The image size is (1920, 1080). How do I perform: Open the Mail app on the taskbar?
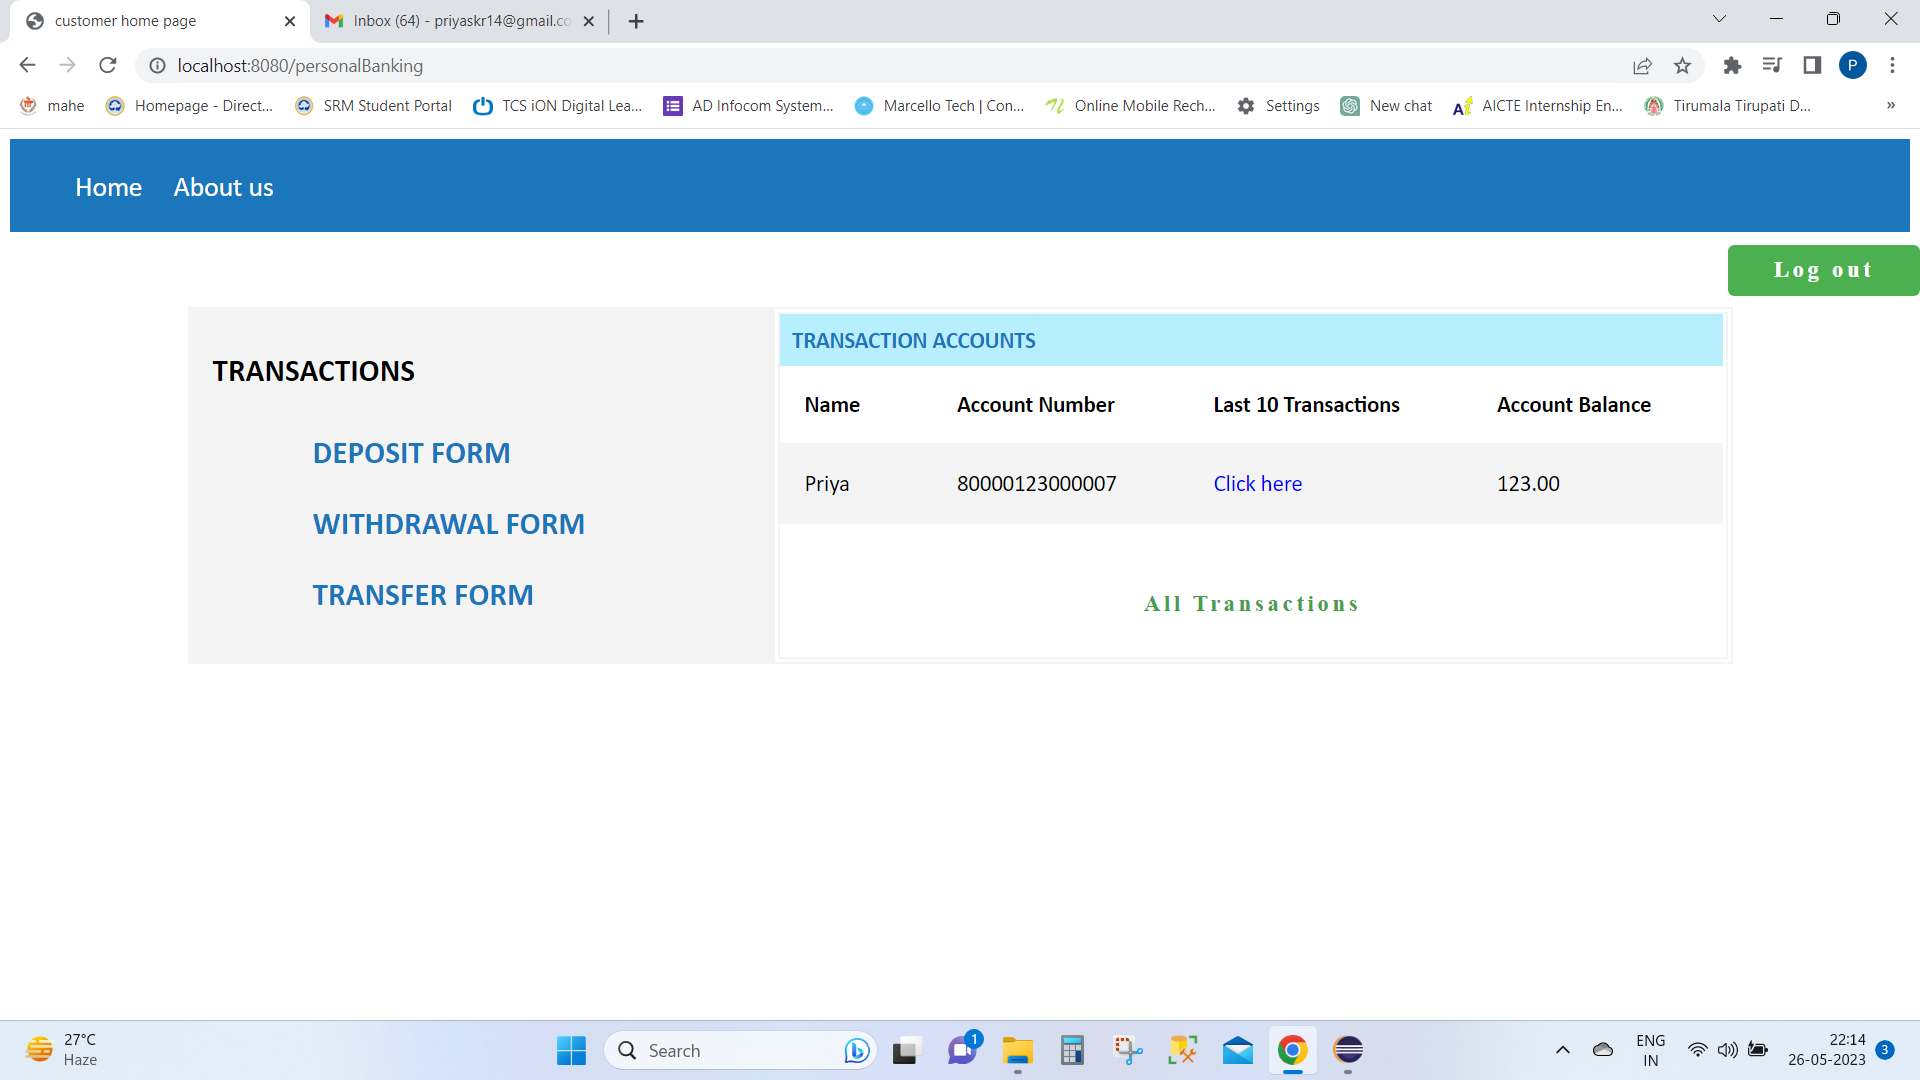click(x=1237, y=1050)
